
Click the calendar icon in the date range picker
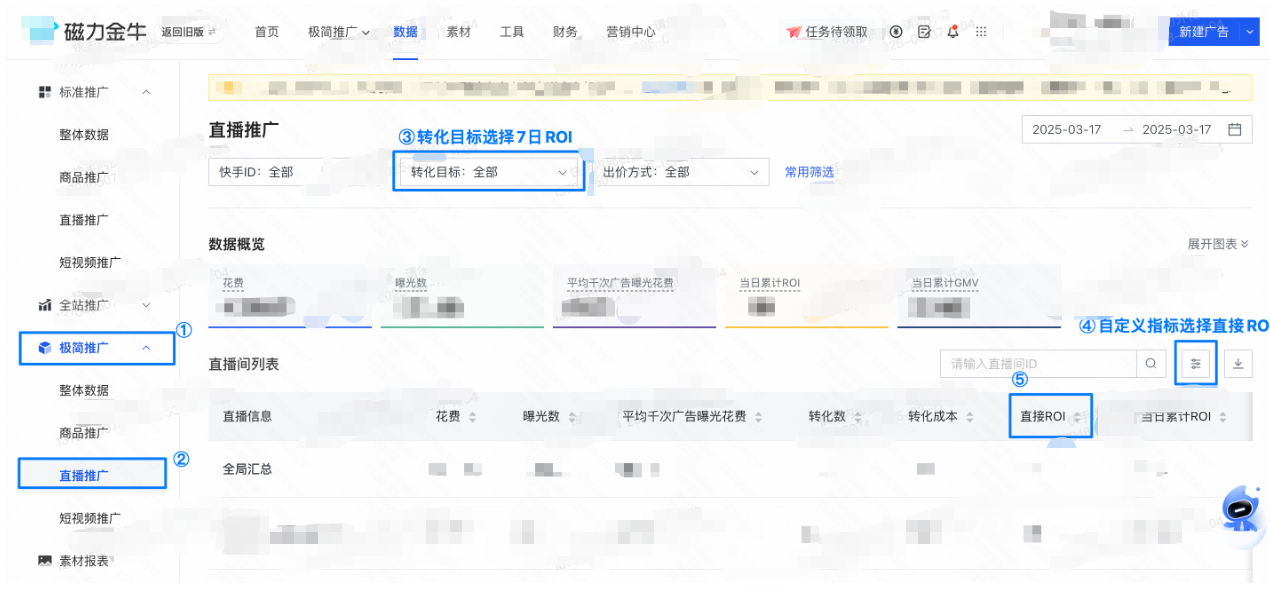1237,129
